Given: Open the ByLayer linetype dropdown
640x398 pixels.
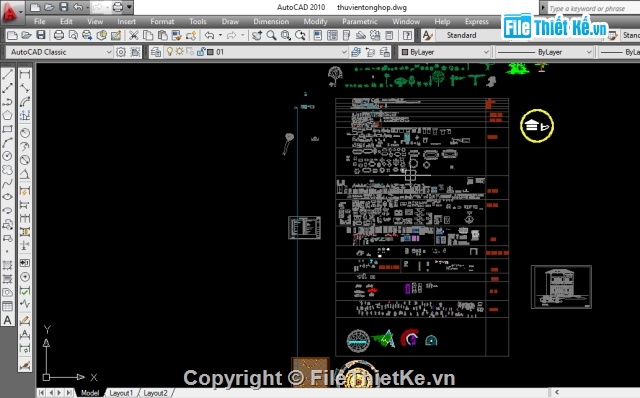Looking at the screenshot, I should (589, 52).
